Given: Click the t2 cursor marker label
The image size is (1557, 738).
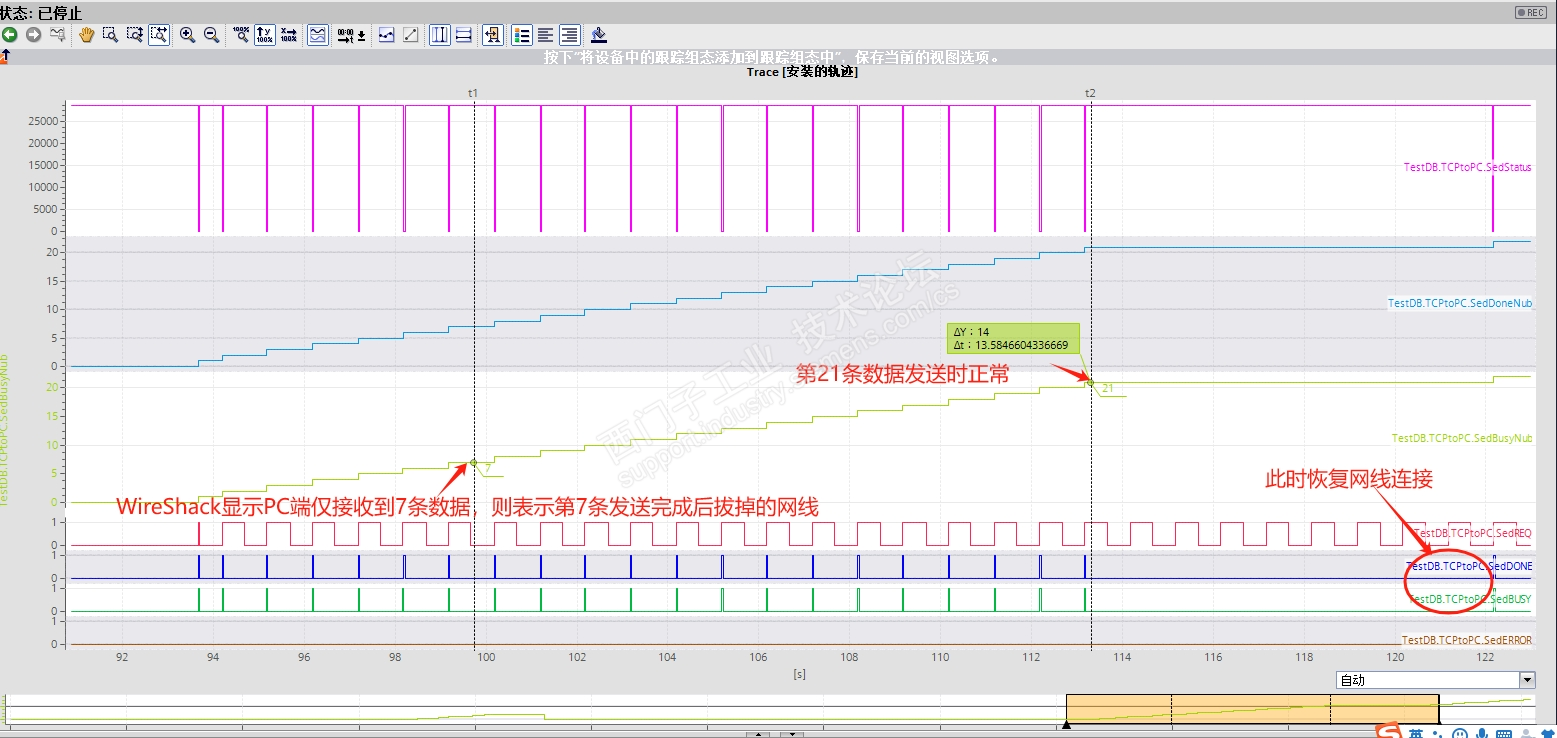Looking at the screenshot, I should pyautogui.click(x=1090, y=93).
